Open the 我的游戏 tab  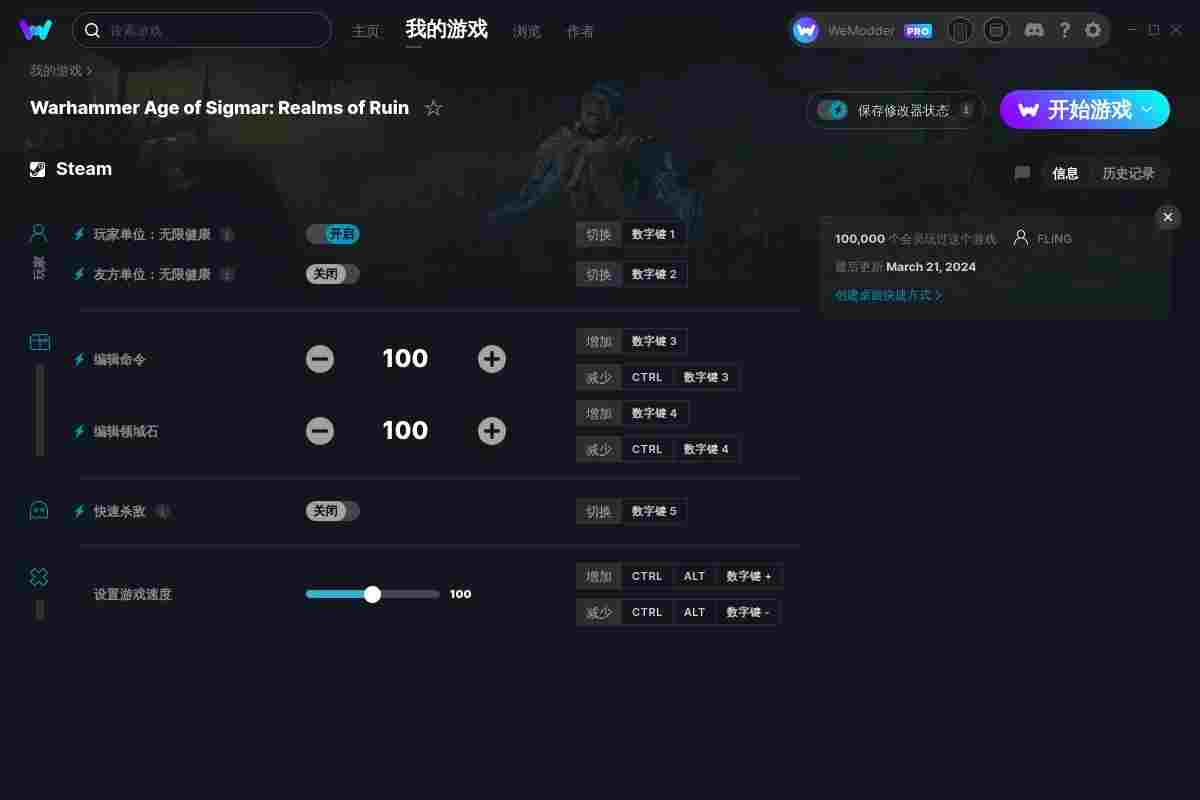[x=446, y=29]
